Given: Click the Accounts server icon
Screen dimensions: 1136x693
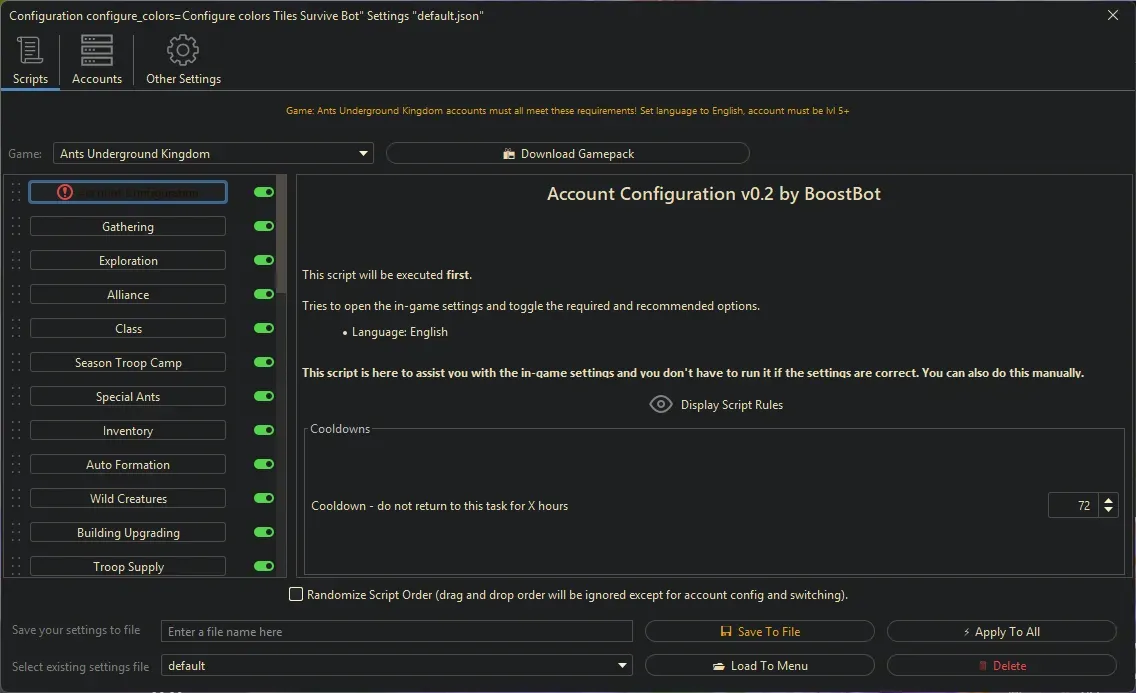Looking at the screenshot, I should click(96, 49).
